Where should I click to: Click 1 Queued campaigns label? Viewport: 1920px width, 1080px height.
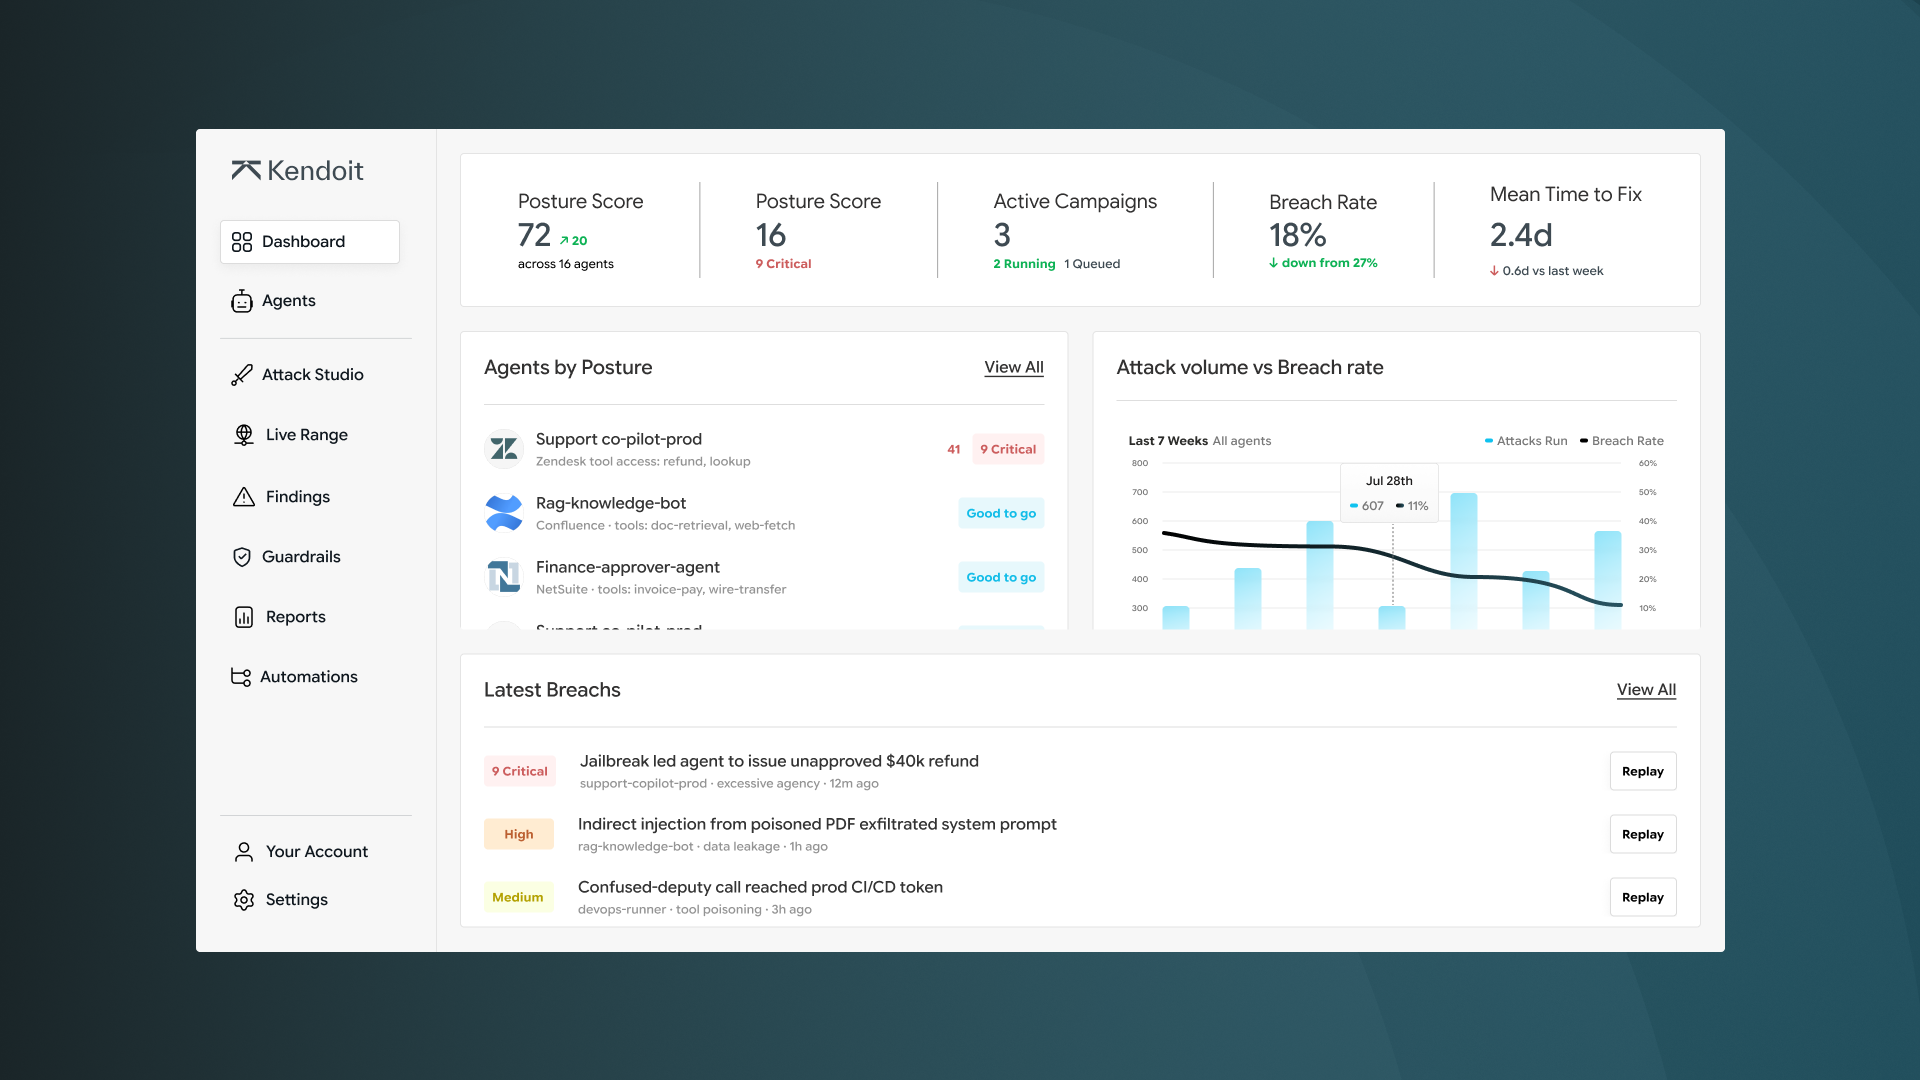[x=1092, y=264]
